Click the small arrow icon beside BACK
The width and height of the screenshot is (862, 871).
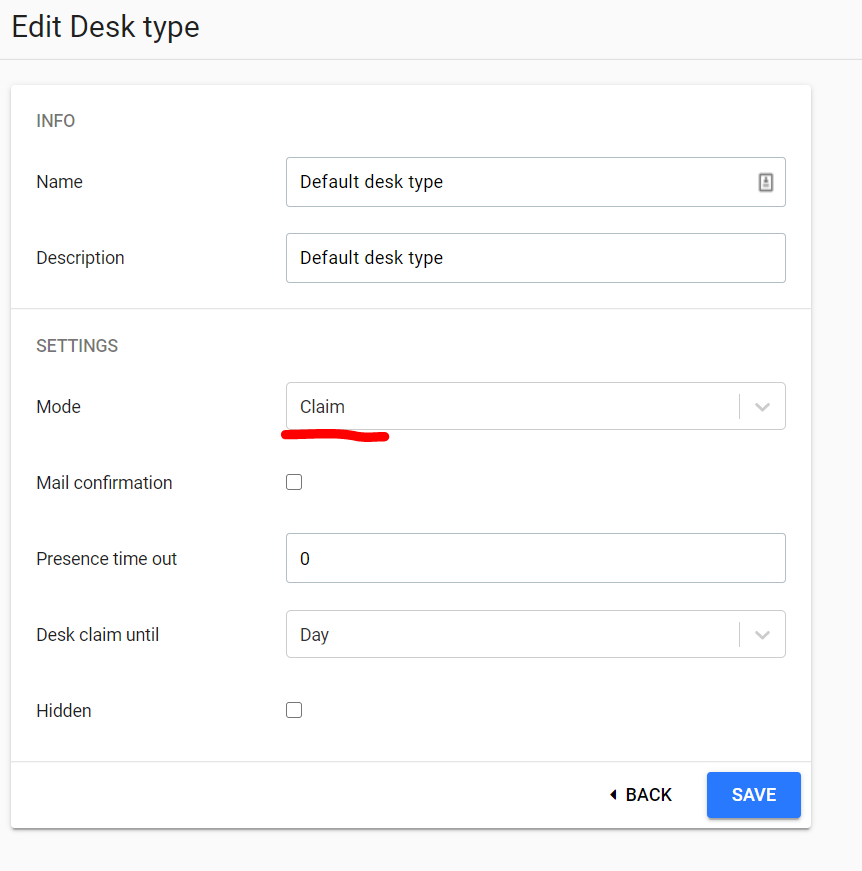[x=613, y=795]
